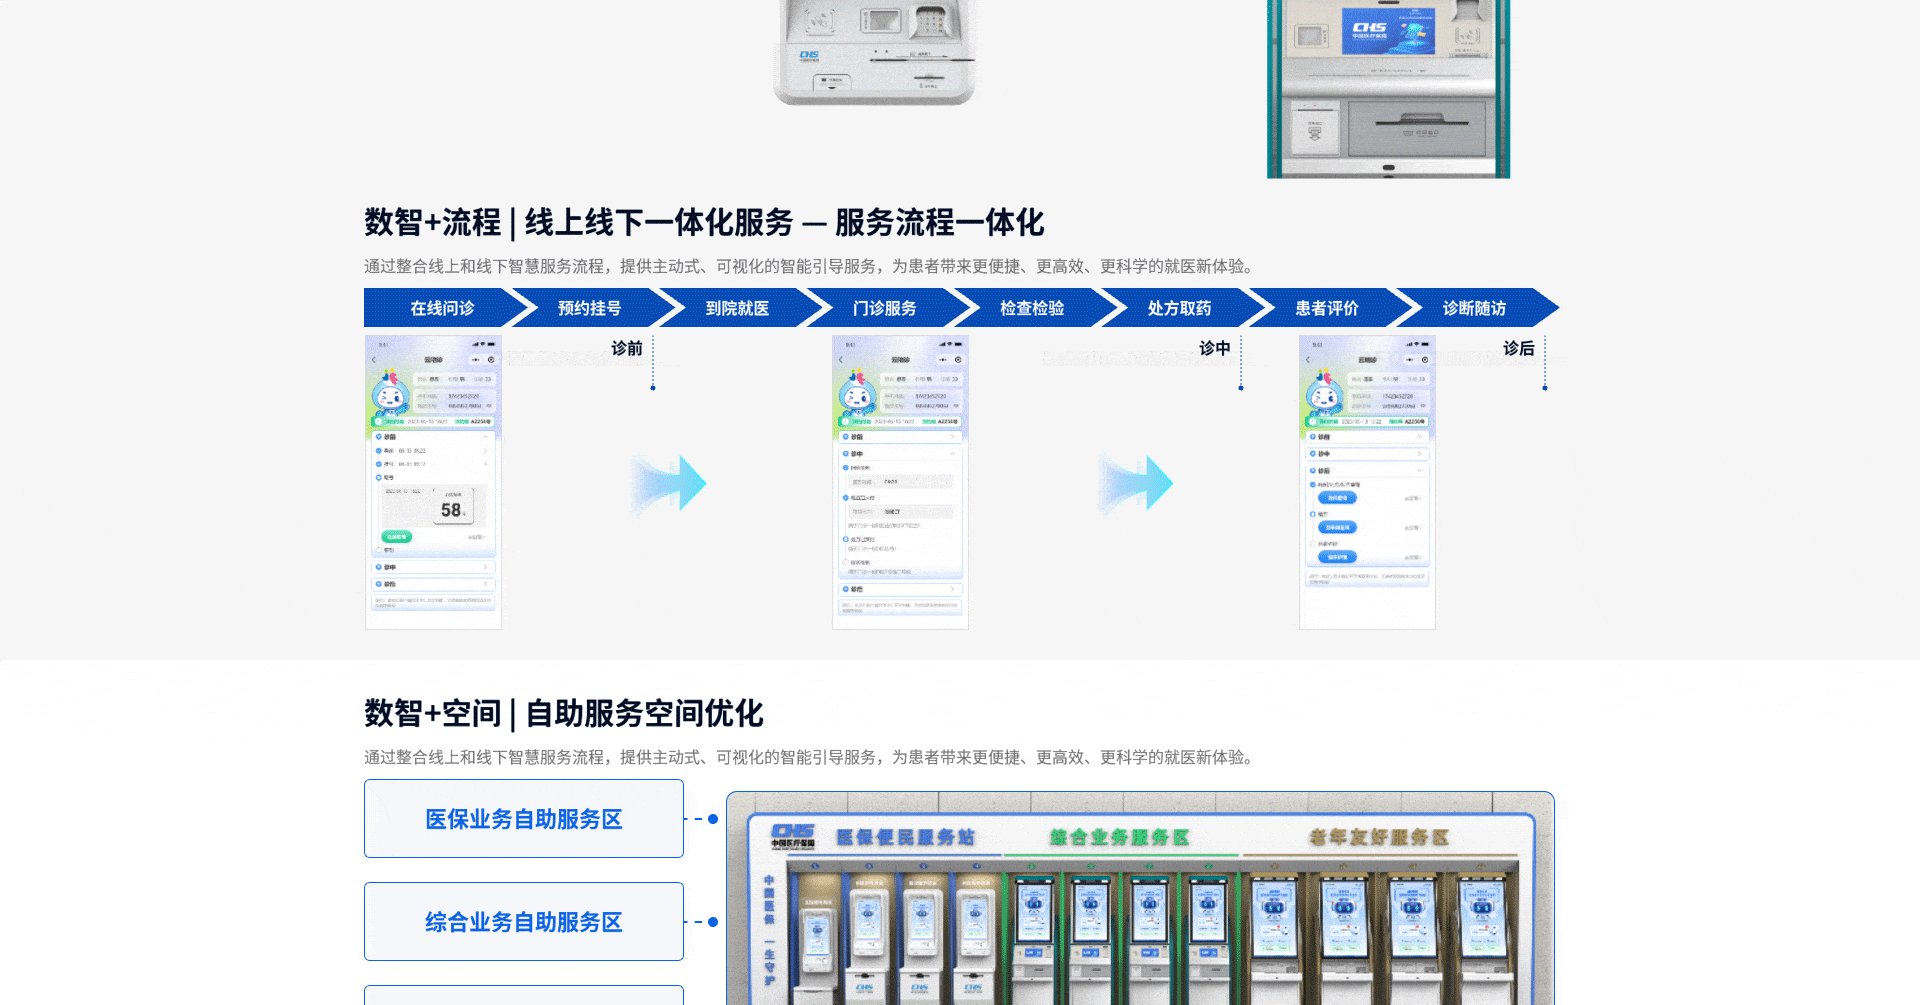The image size is (1920, 1005).
Task: Click the 到院就医 process step
Action: [x=737, y=308]
